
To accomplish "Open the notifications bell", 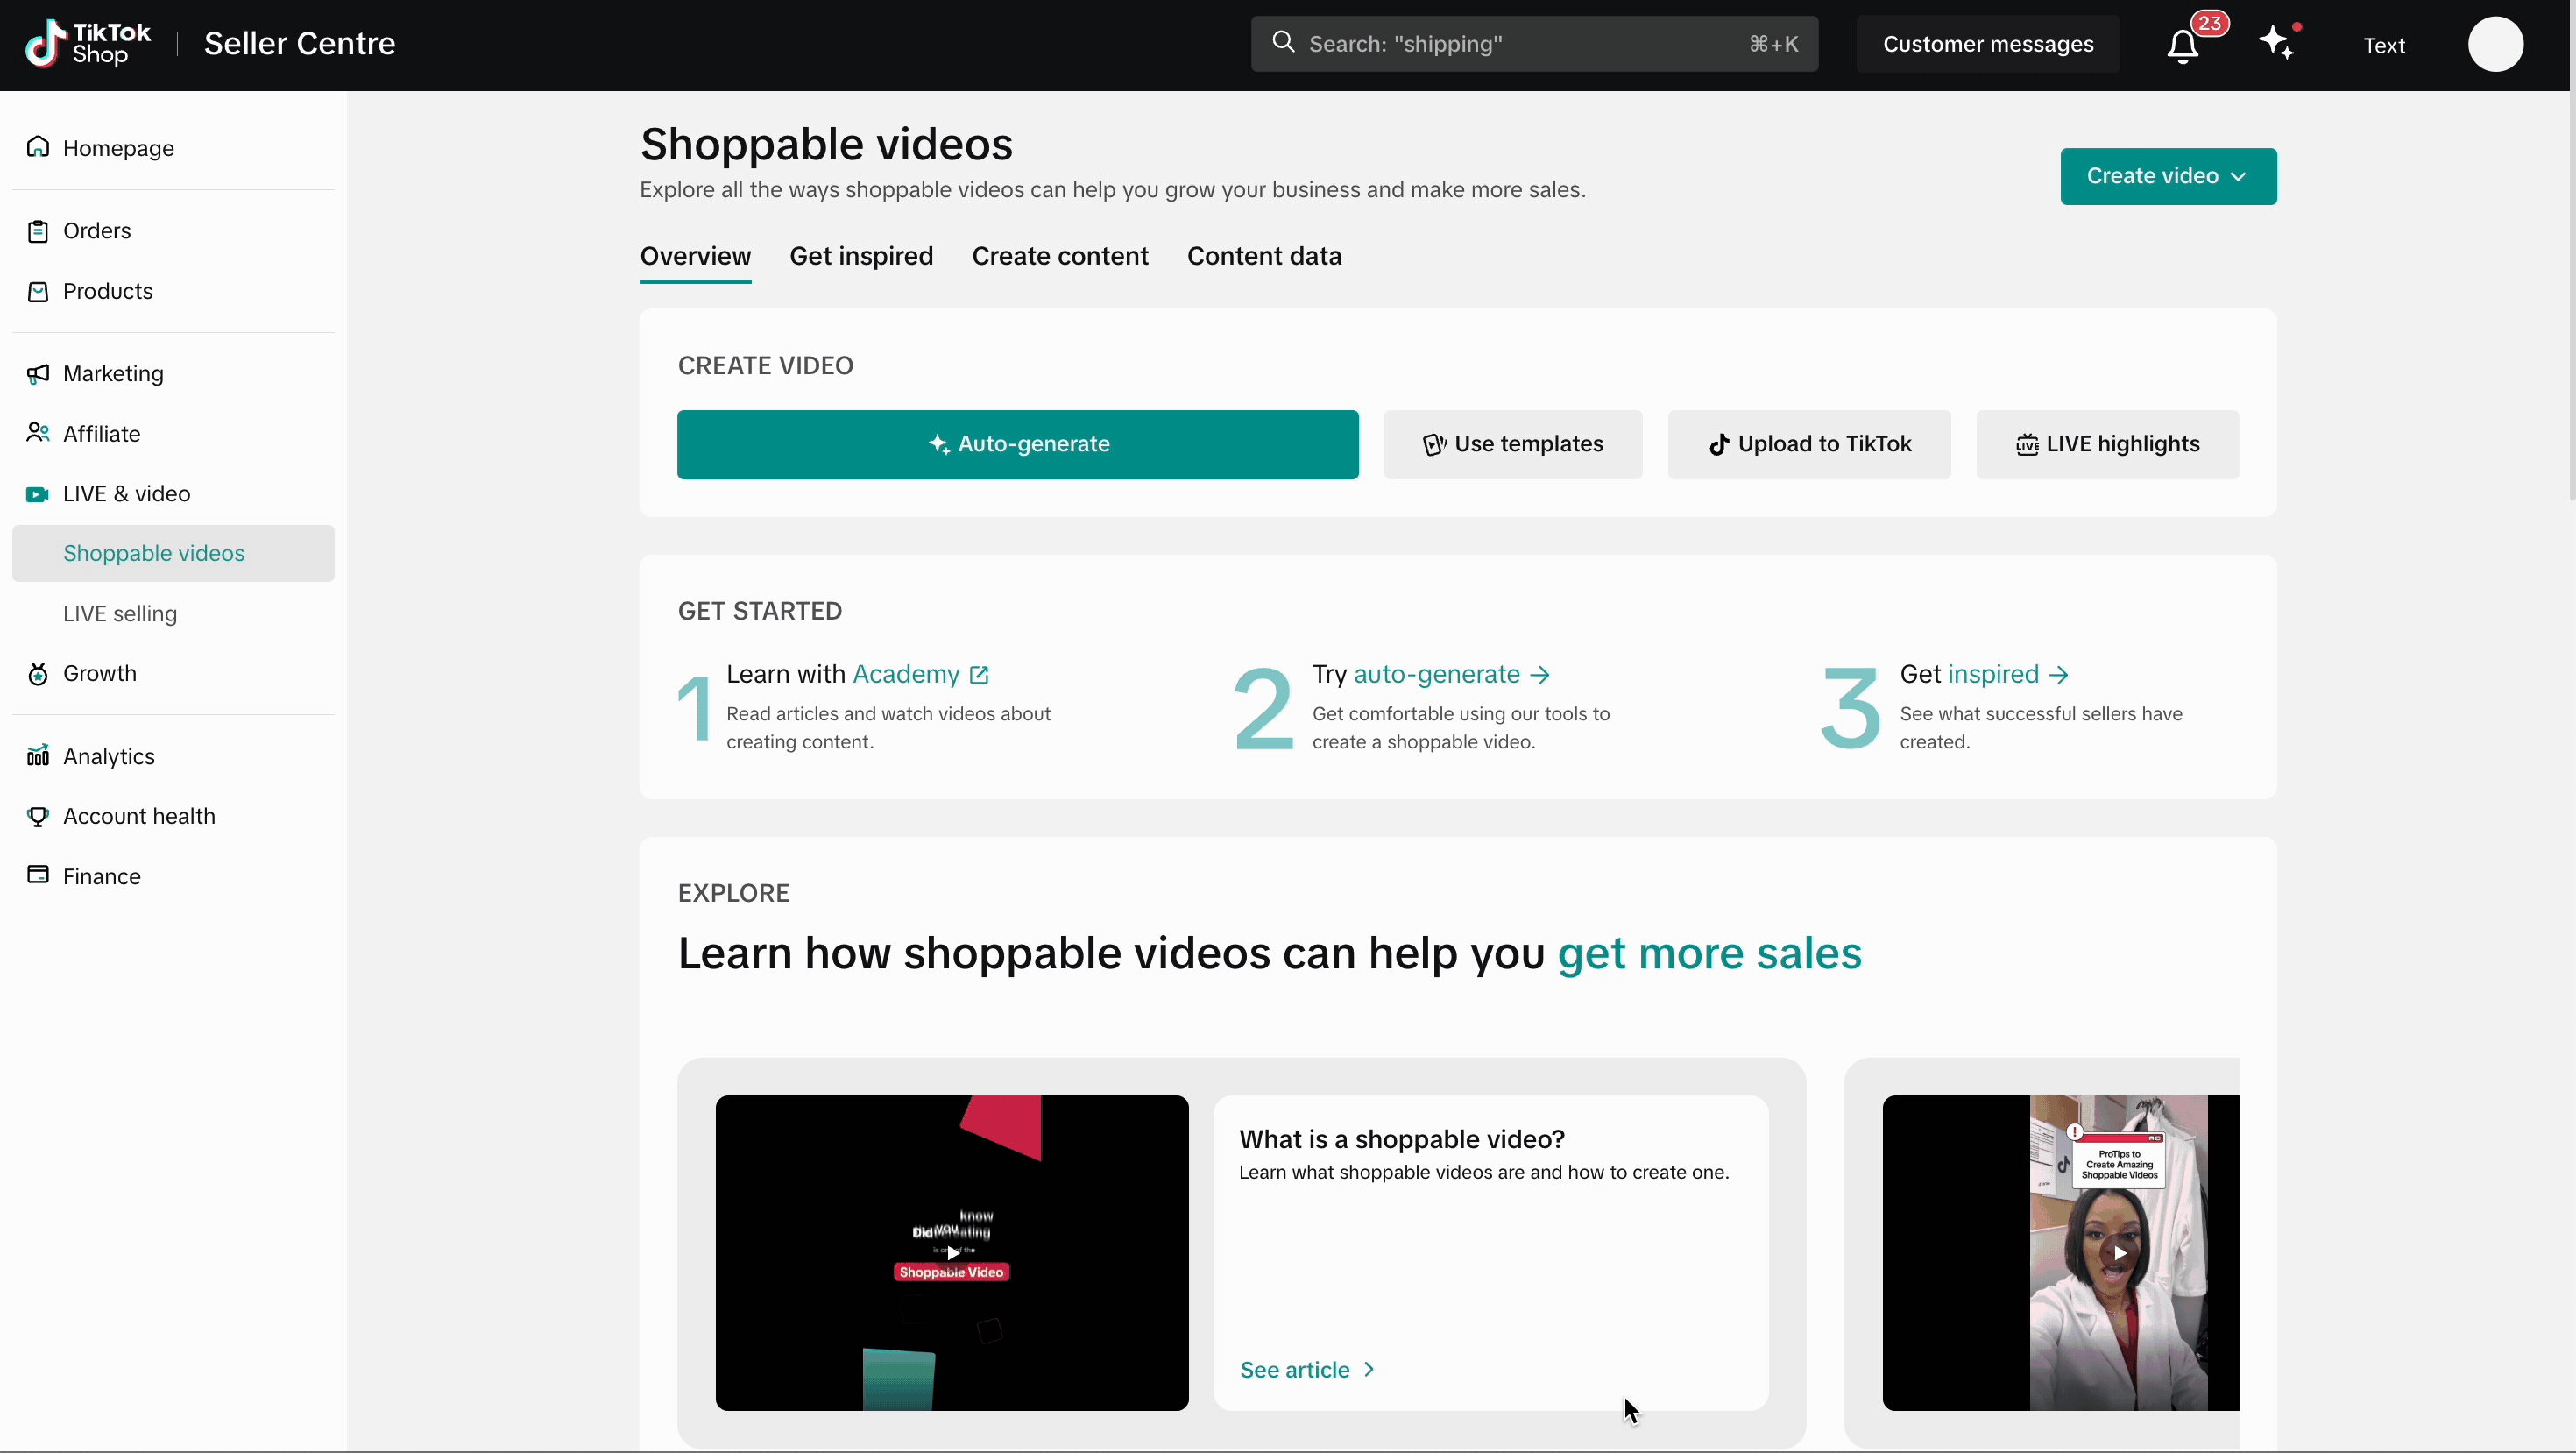I will click(x=2182, y=46).
